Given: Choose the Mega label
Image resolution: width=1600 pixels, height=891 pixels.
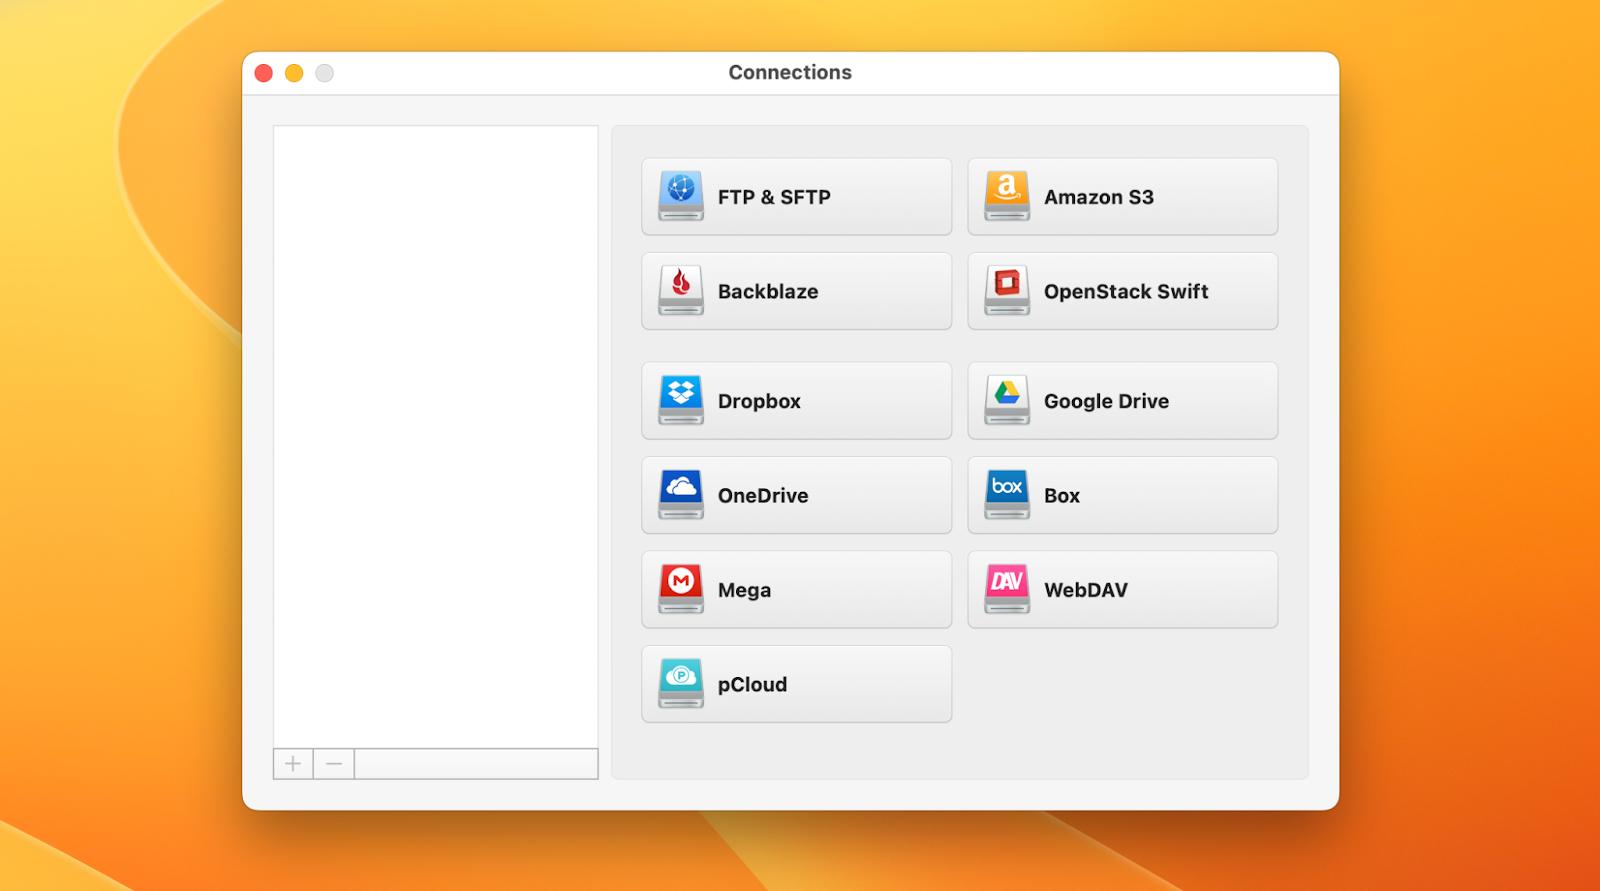Looking at the screenshot, I should (744, 590).
